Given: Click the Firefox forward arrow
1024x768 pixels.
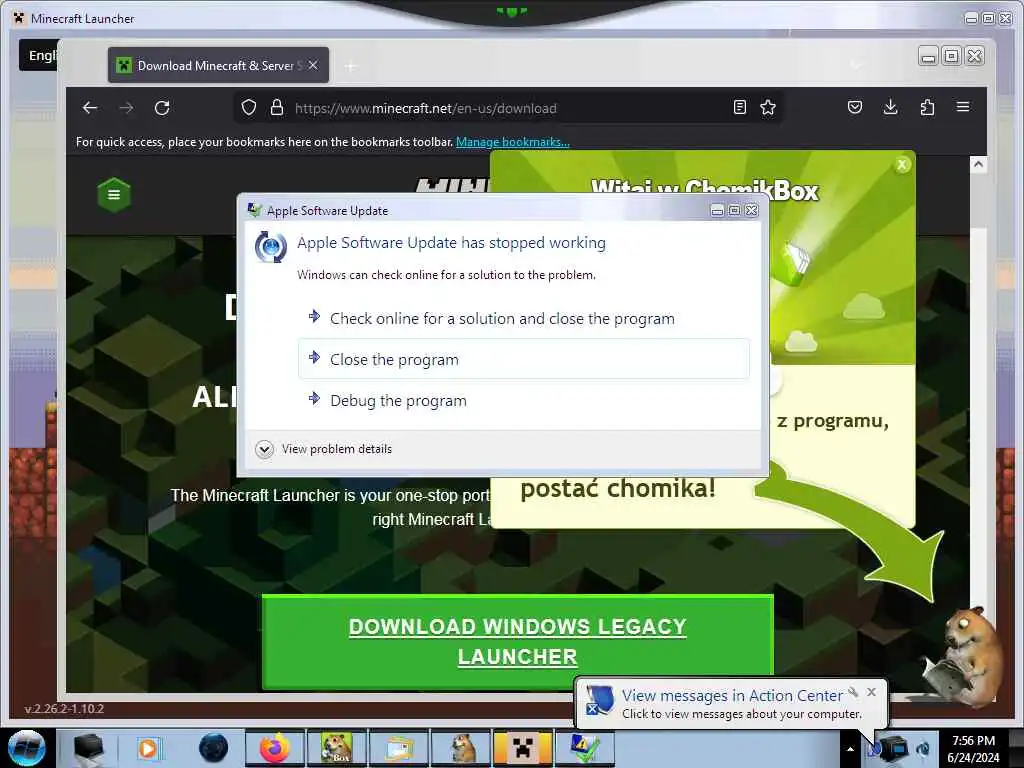Looking at the screenshot, I should pyautogui.click(x=126, y=108).
